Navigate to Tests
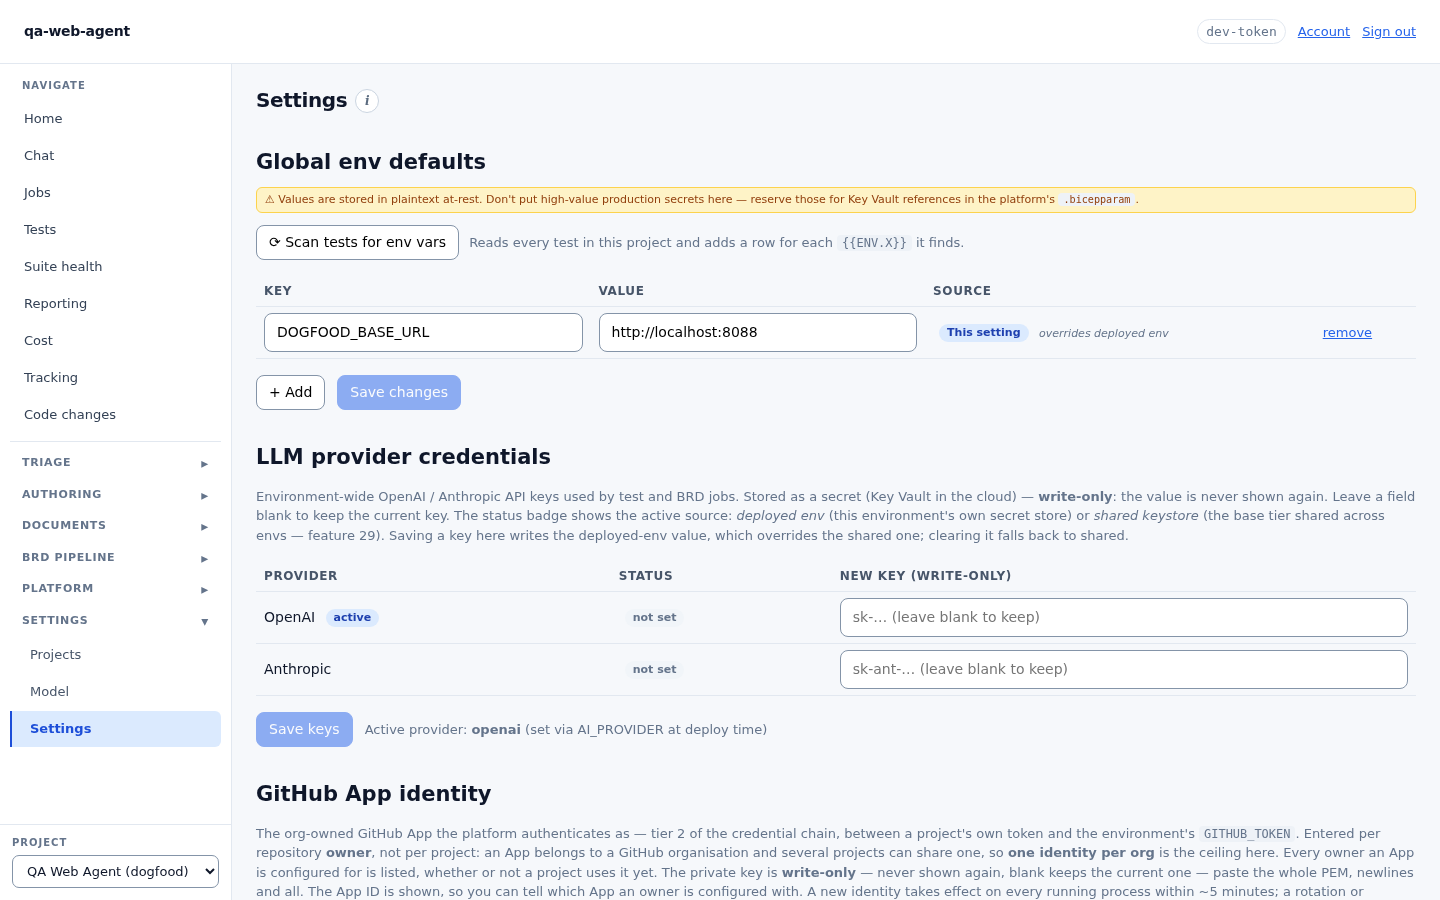 point(115,230)
